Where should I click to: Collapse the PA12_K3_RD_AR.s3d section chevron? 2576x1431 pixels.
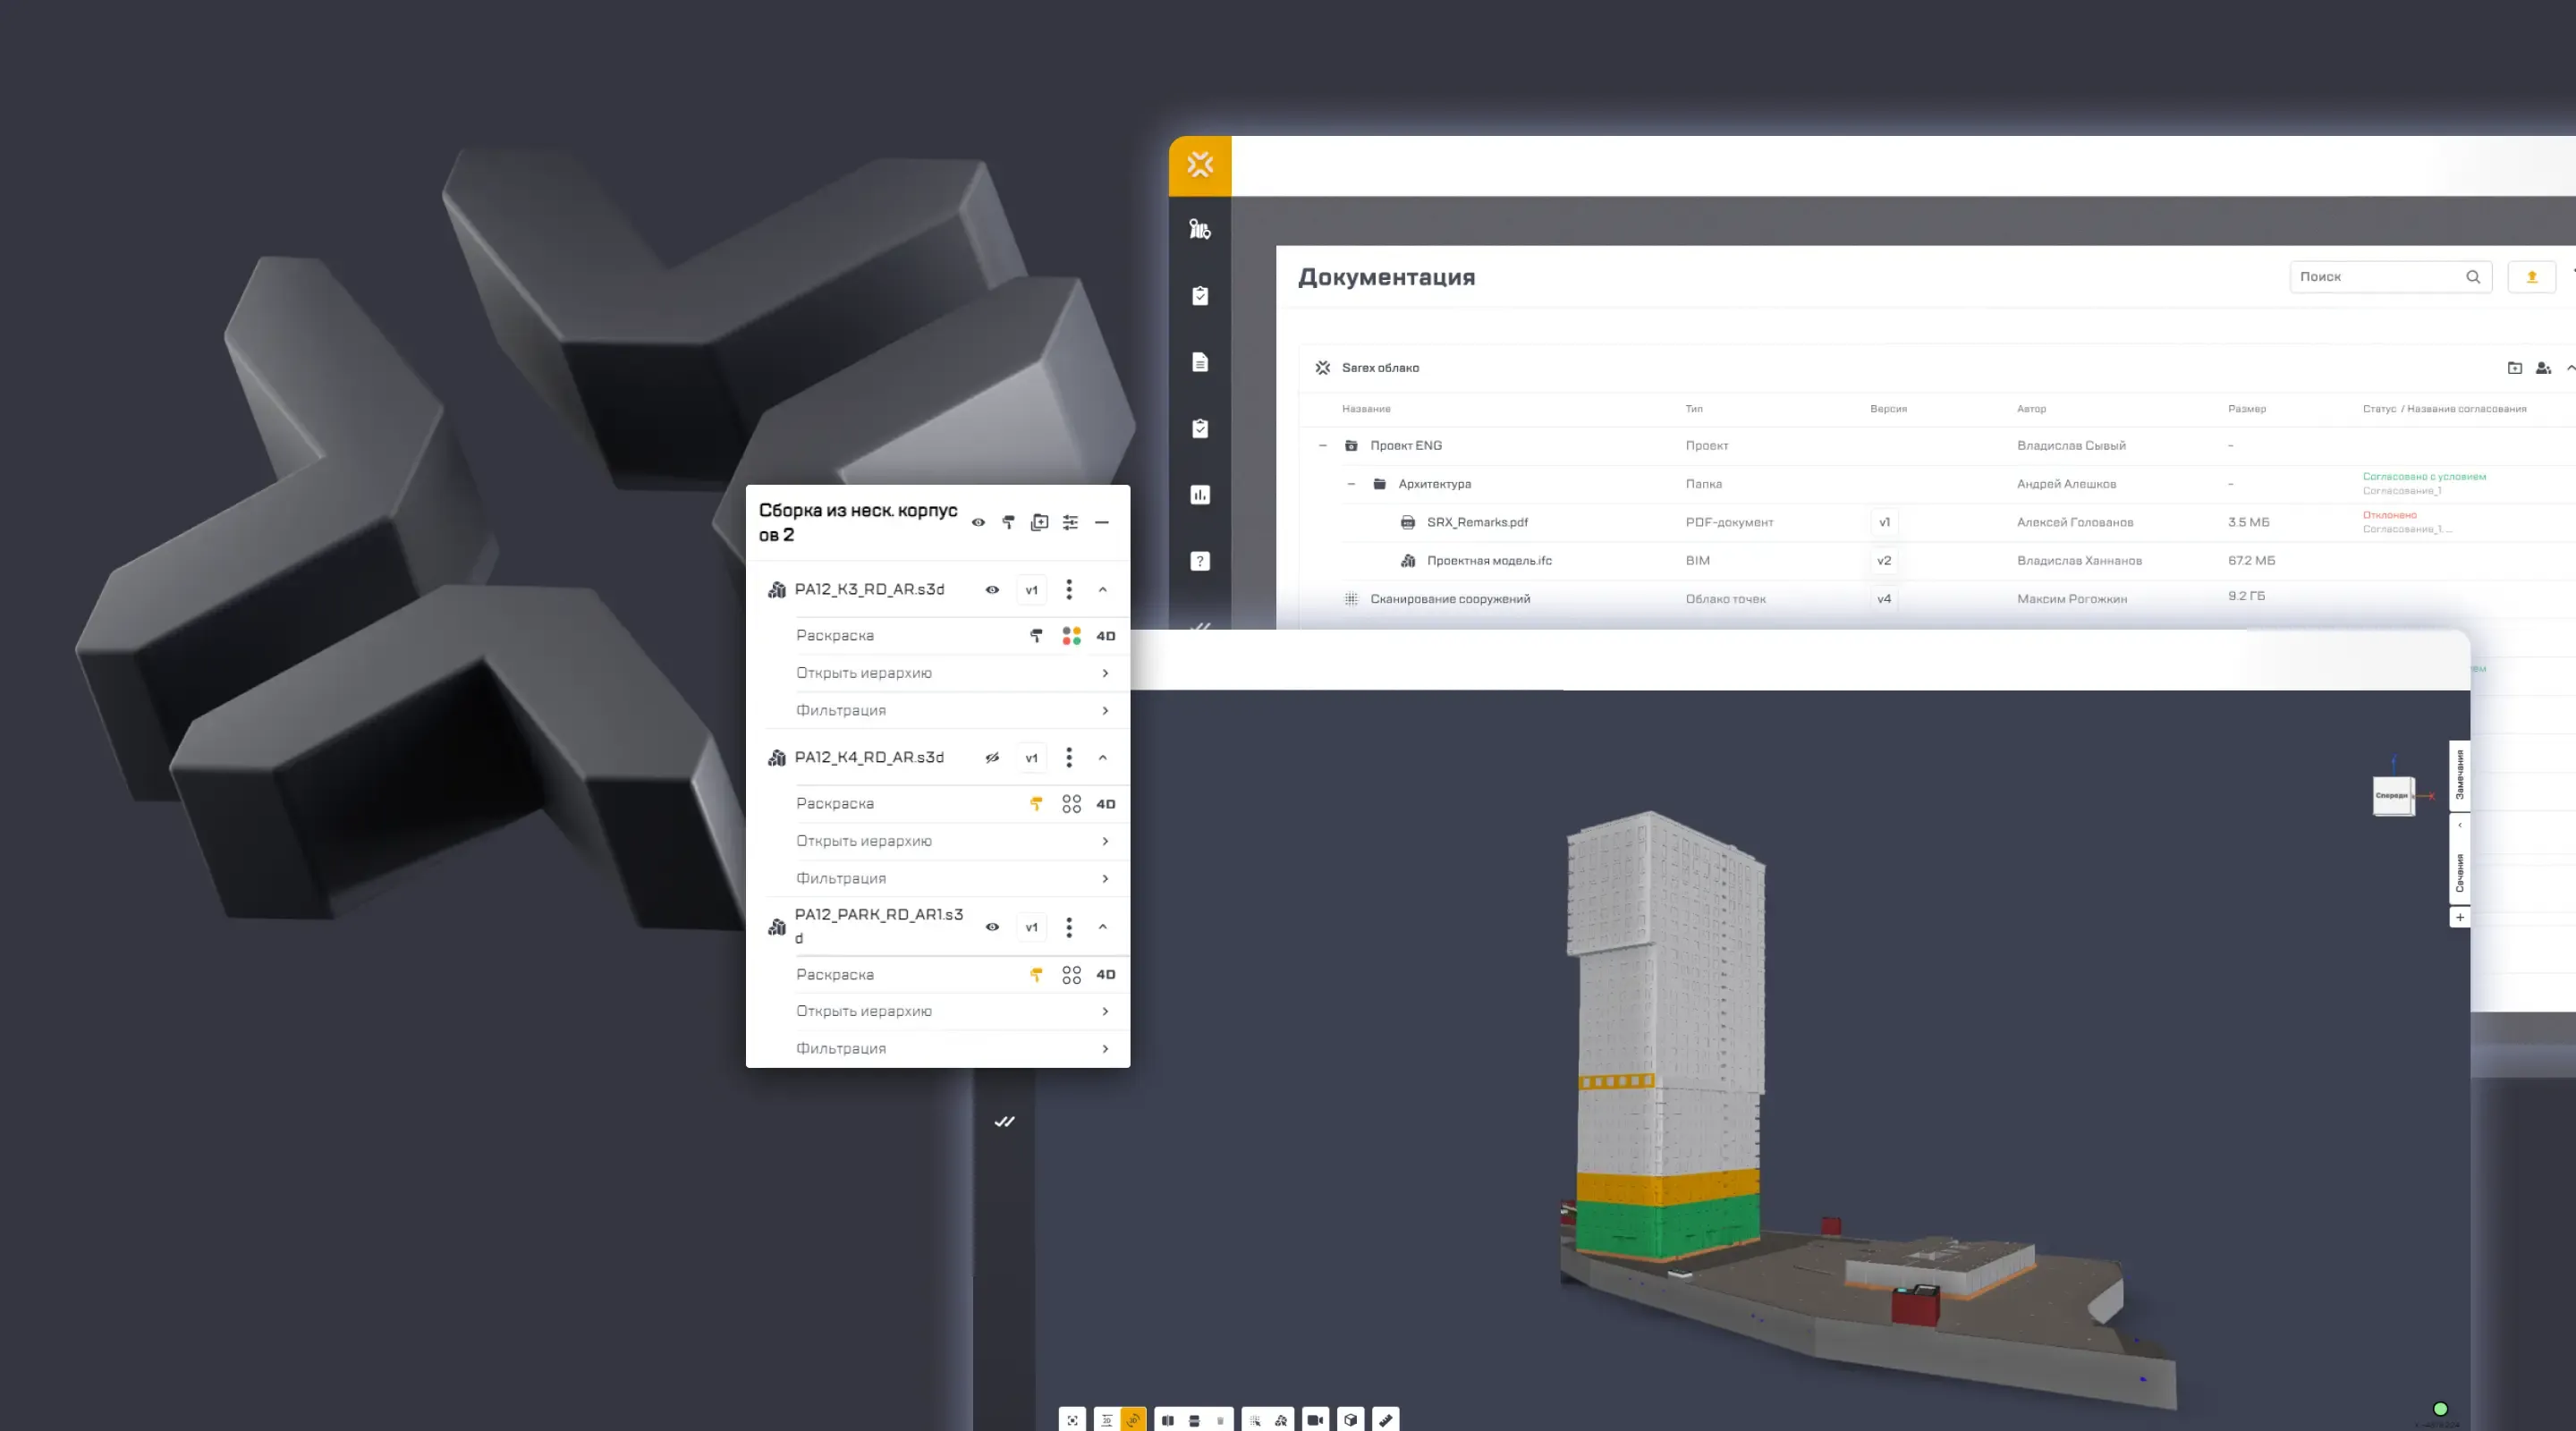click(x=1103, y=590)
